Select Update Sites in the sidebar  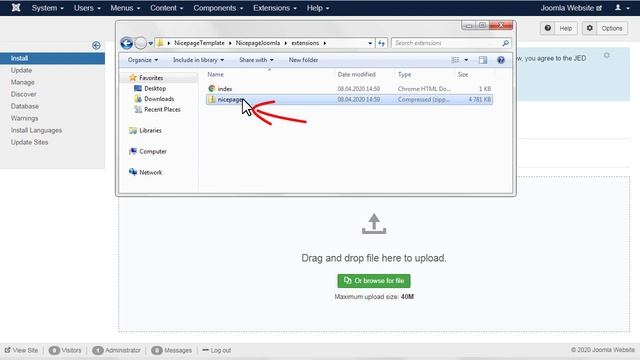click(x=29, y=142)
